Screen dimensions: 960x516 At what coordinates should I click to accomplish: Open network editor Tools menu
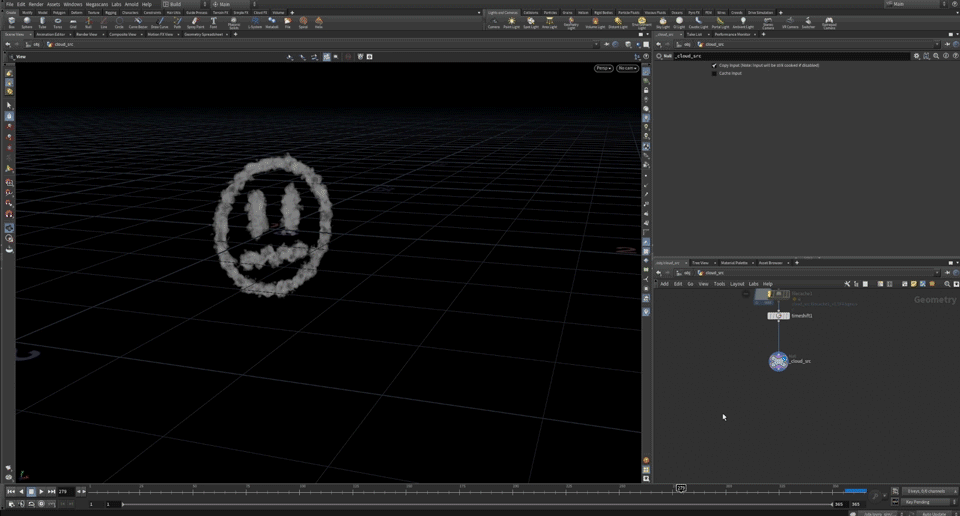point(719,284)
